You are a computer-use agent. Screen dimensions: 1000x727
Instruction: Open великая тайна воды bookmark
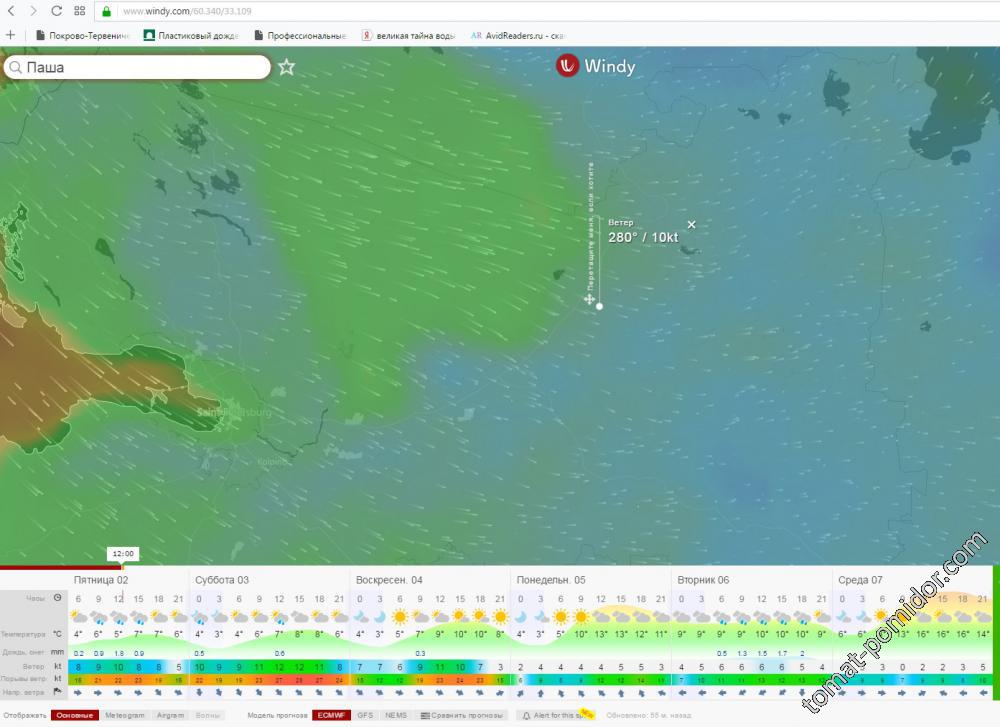(410, 35)
